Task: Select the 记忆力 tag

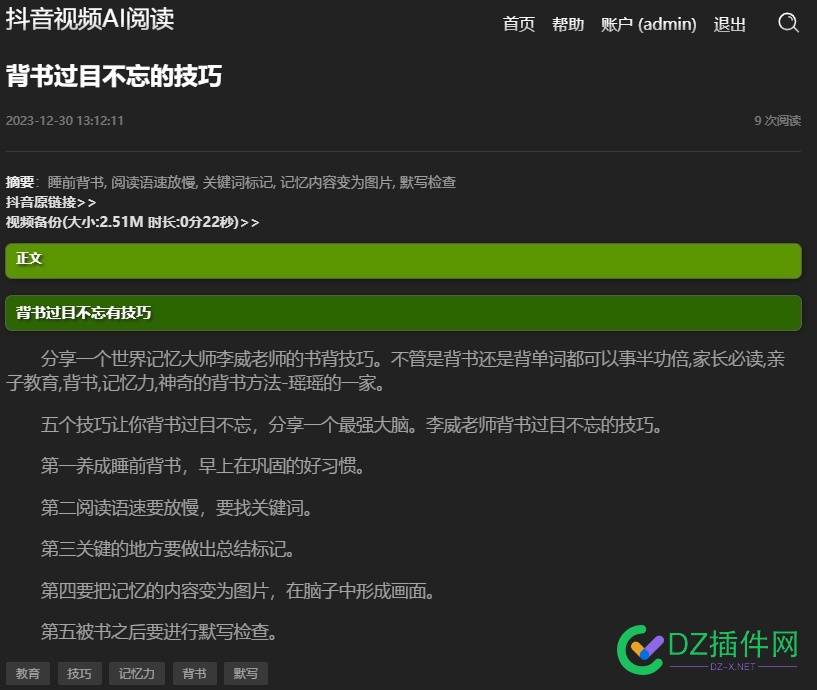Action: [x=137, y=673]
